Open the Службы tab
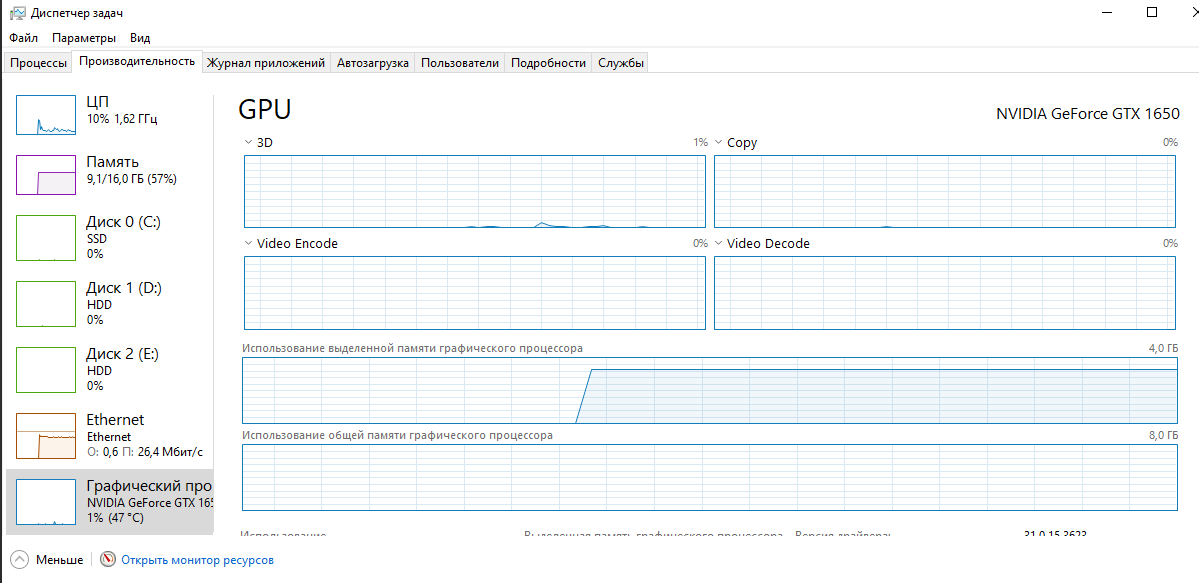Screen dimensions: 1199x583 click(x=620, y=63)
